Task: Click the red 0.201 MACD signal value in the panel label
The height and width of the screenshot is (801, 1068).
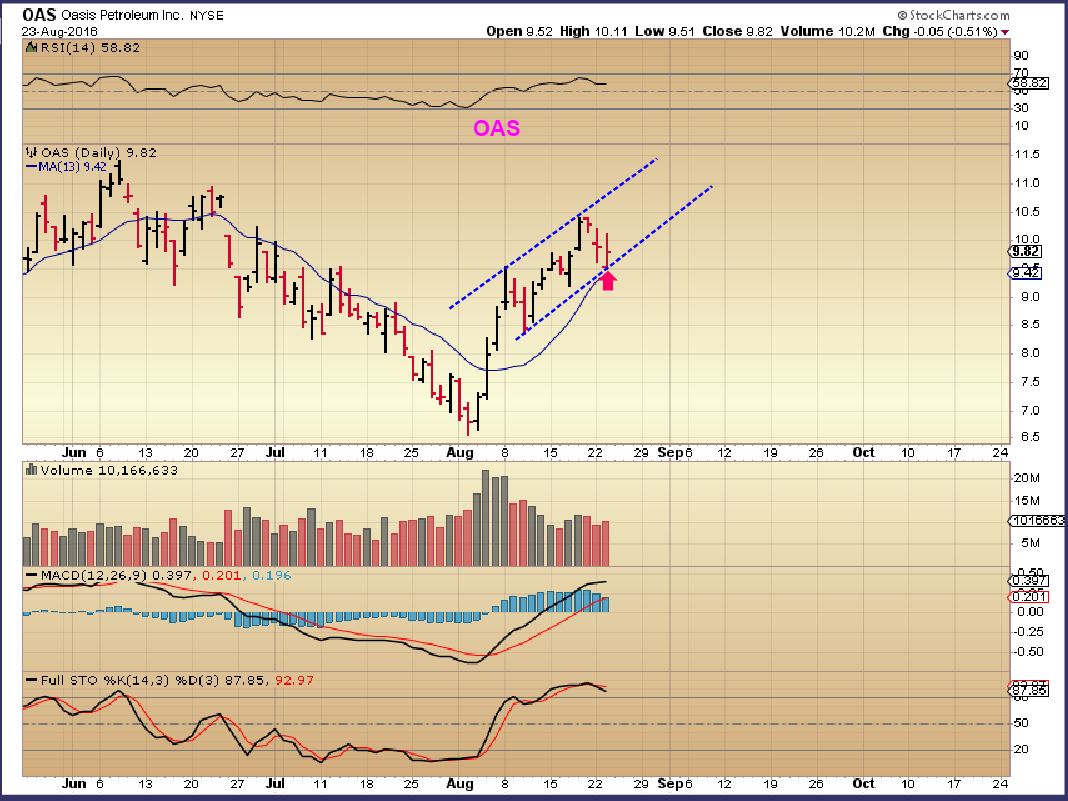Action: [221, 575]
